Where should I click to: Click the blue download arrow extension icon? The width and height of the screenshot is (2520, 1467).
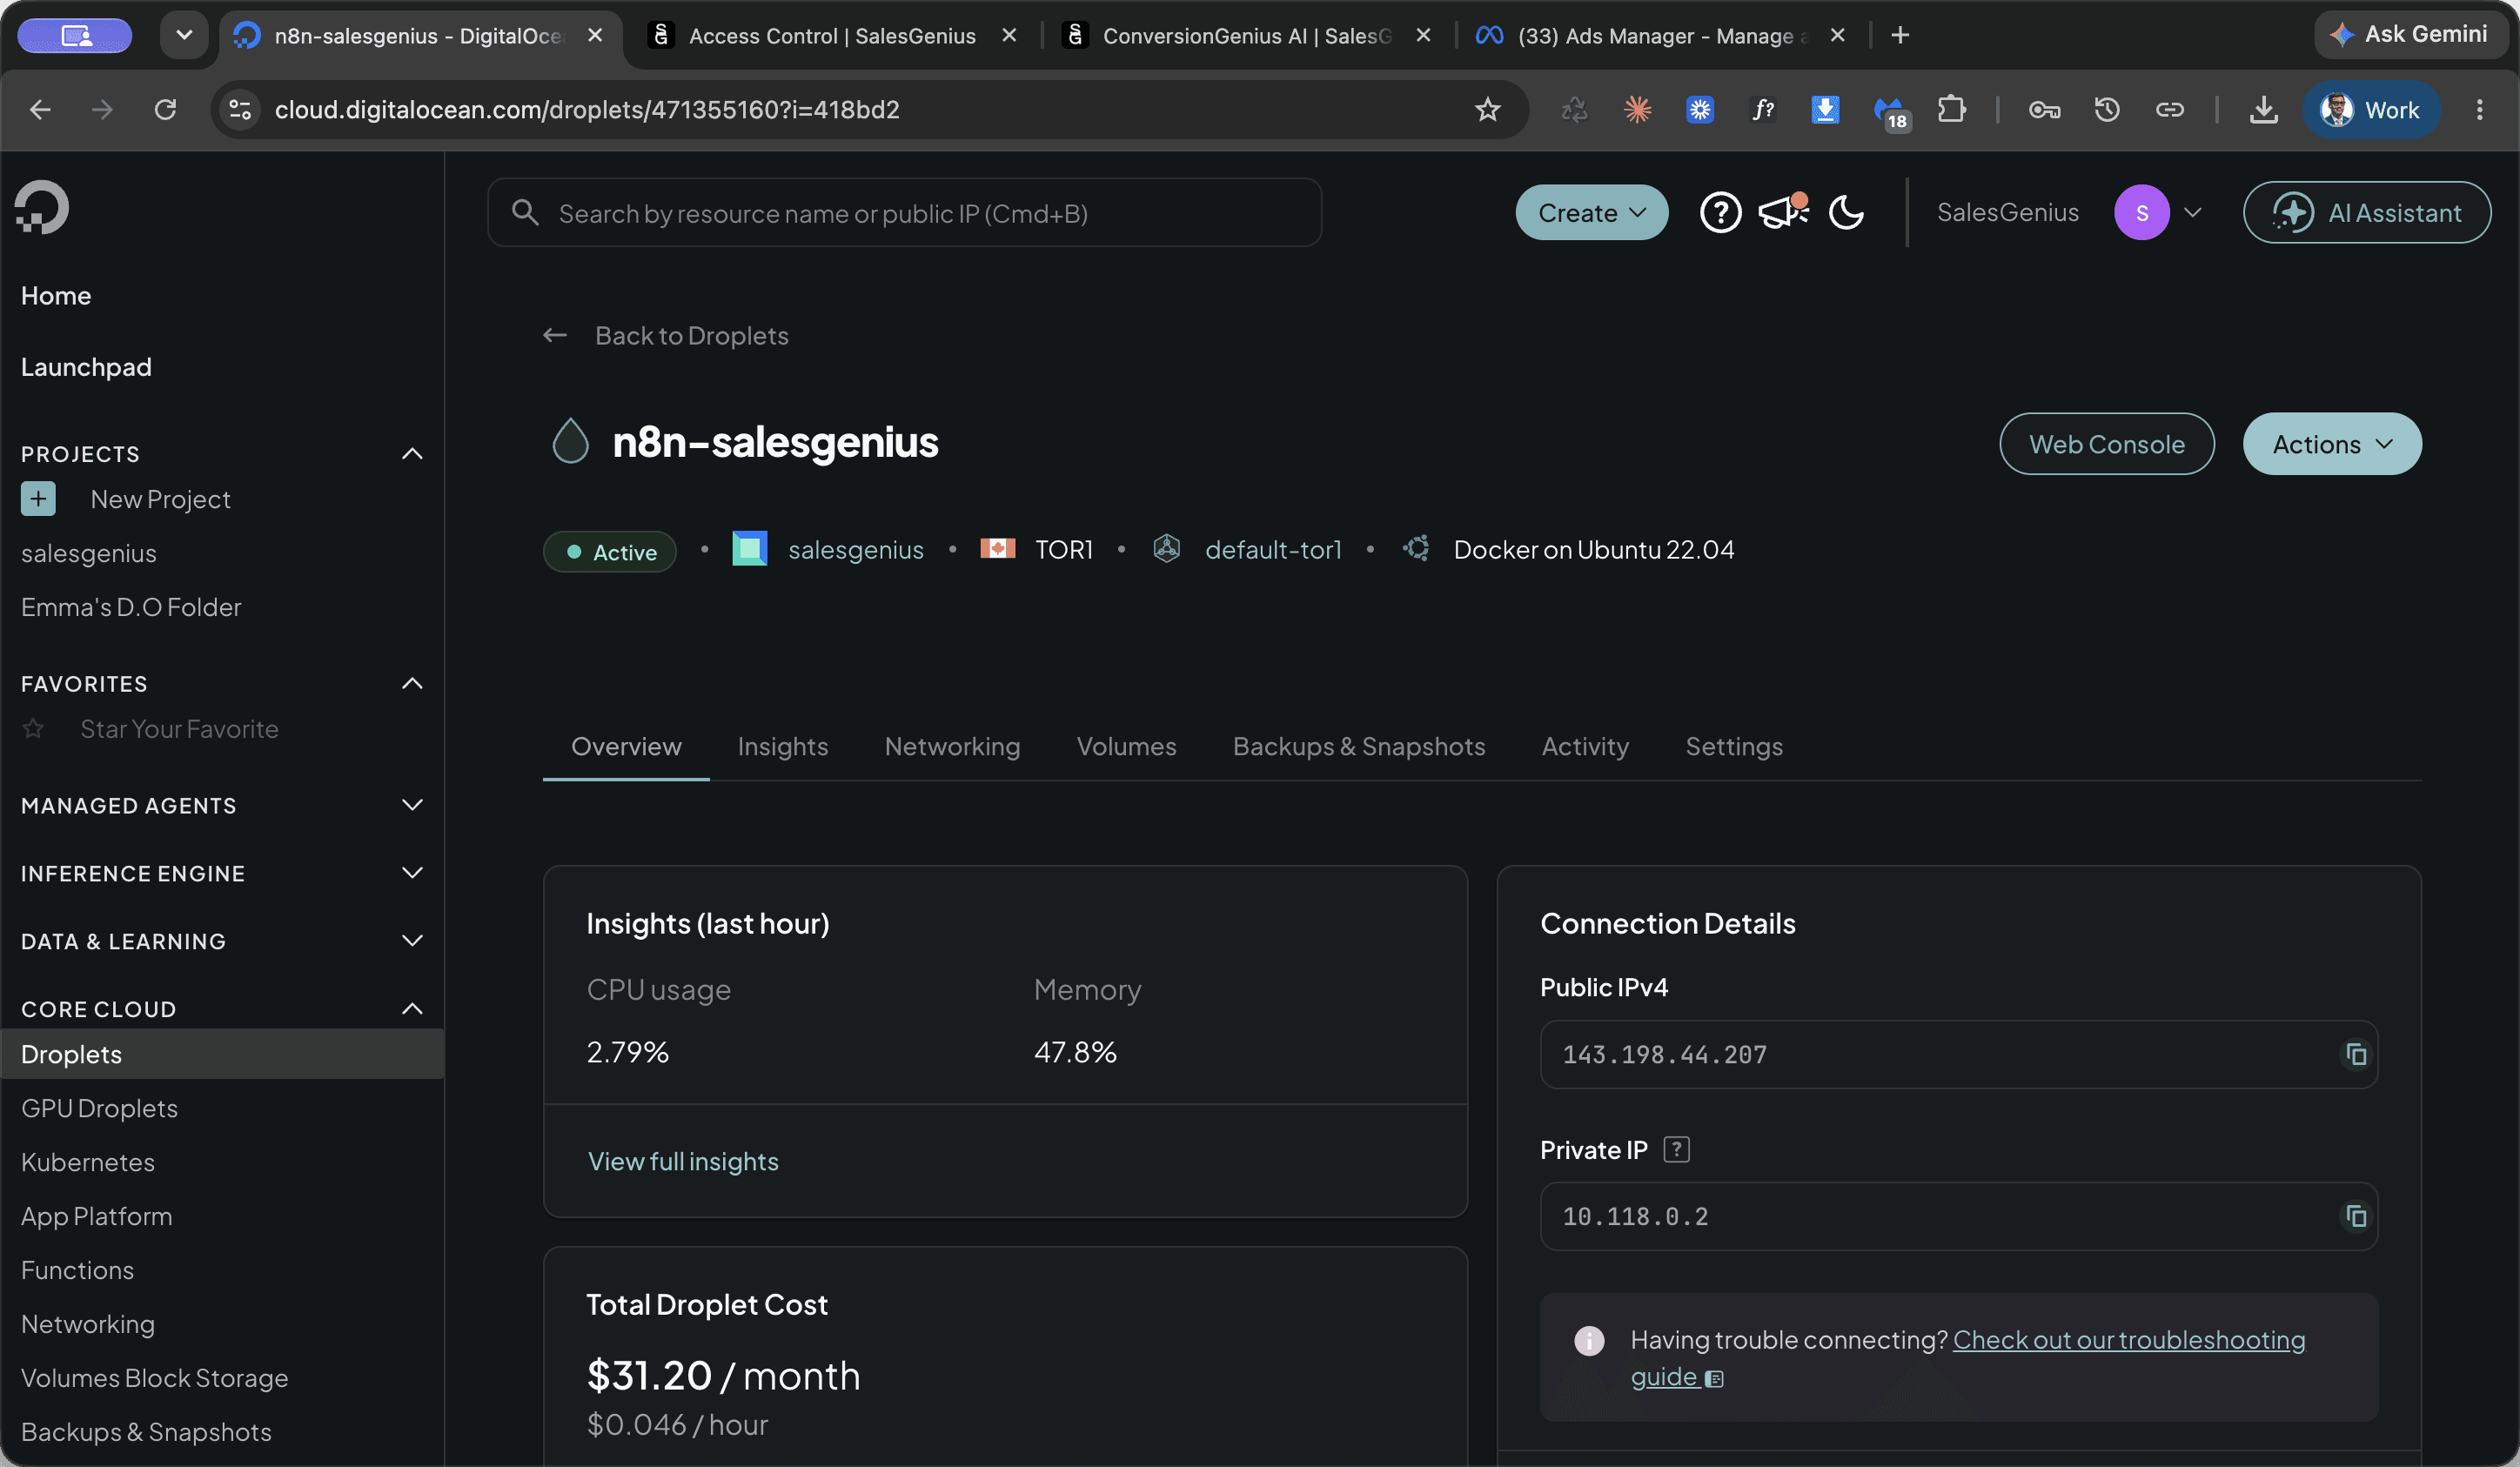coord(1825,110)
